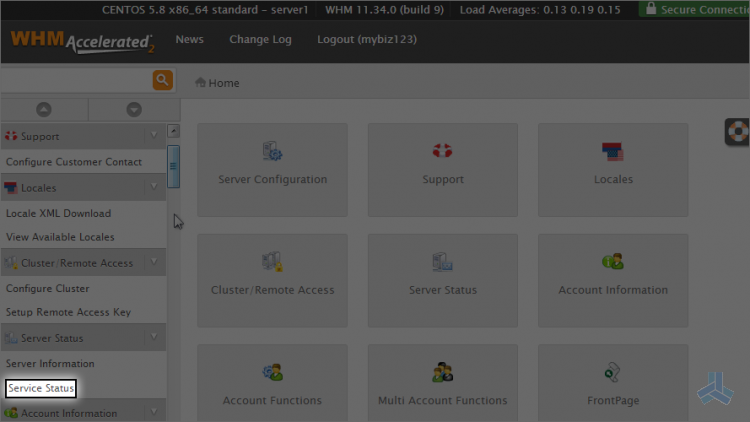Viewport: 750px width, 422px height.
Task: Open the Locales flag tile icon
Action: 613,152
